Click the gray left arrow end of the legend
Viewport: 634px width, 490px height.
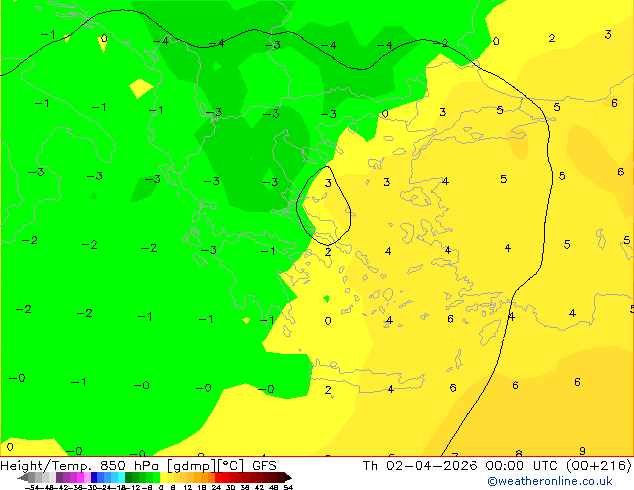[23, 477]
